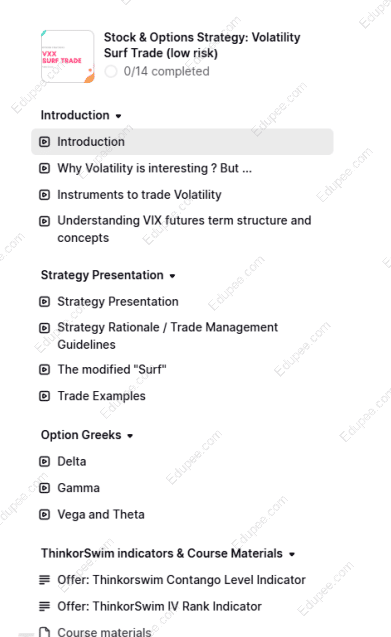Screen dimensions: 391x637
Task: Click file icon next to Course materials
Action: pyautogui.click(x=44, y=632)
